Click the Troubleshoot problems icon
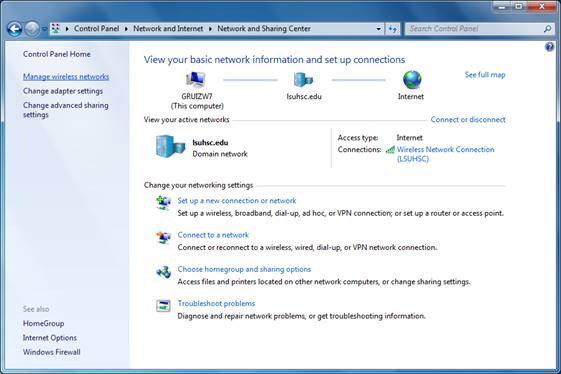 164,306
